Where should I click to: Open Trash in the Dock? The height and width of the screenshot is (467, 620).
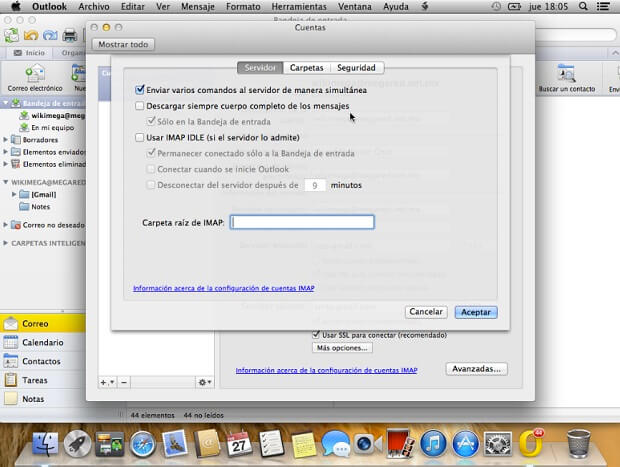coord(578,444)
